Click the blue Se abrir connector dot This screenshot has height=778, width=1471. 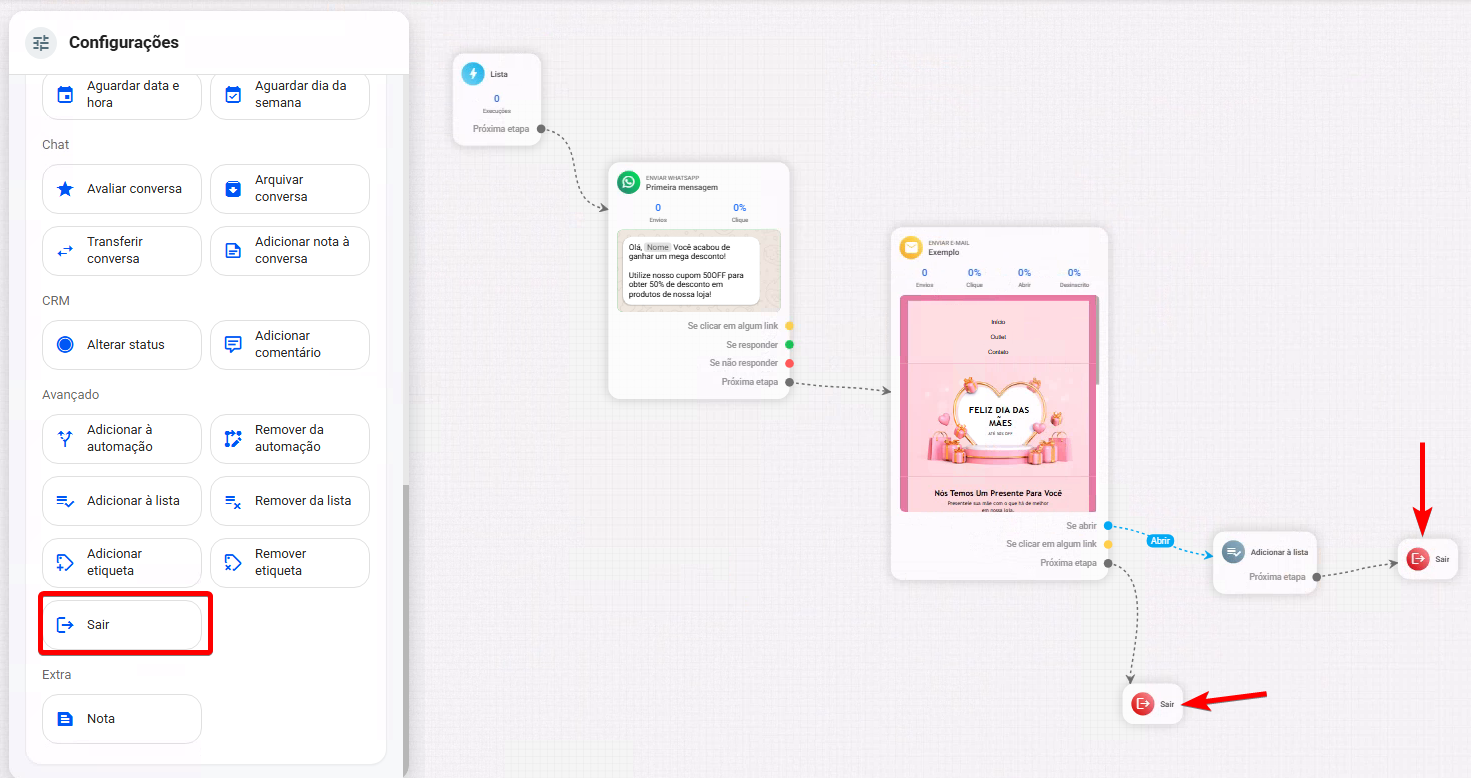pos(1108,525)
